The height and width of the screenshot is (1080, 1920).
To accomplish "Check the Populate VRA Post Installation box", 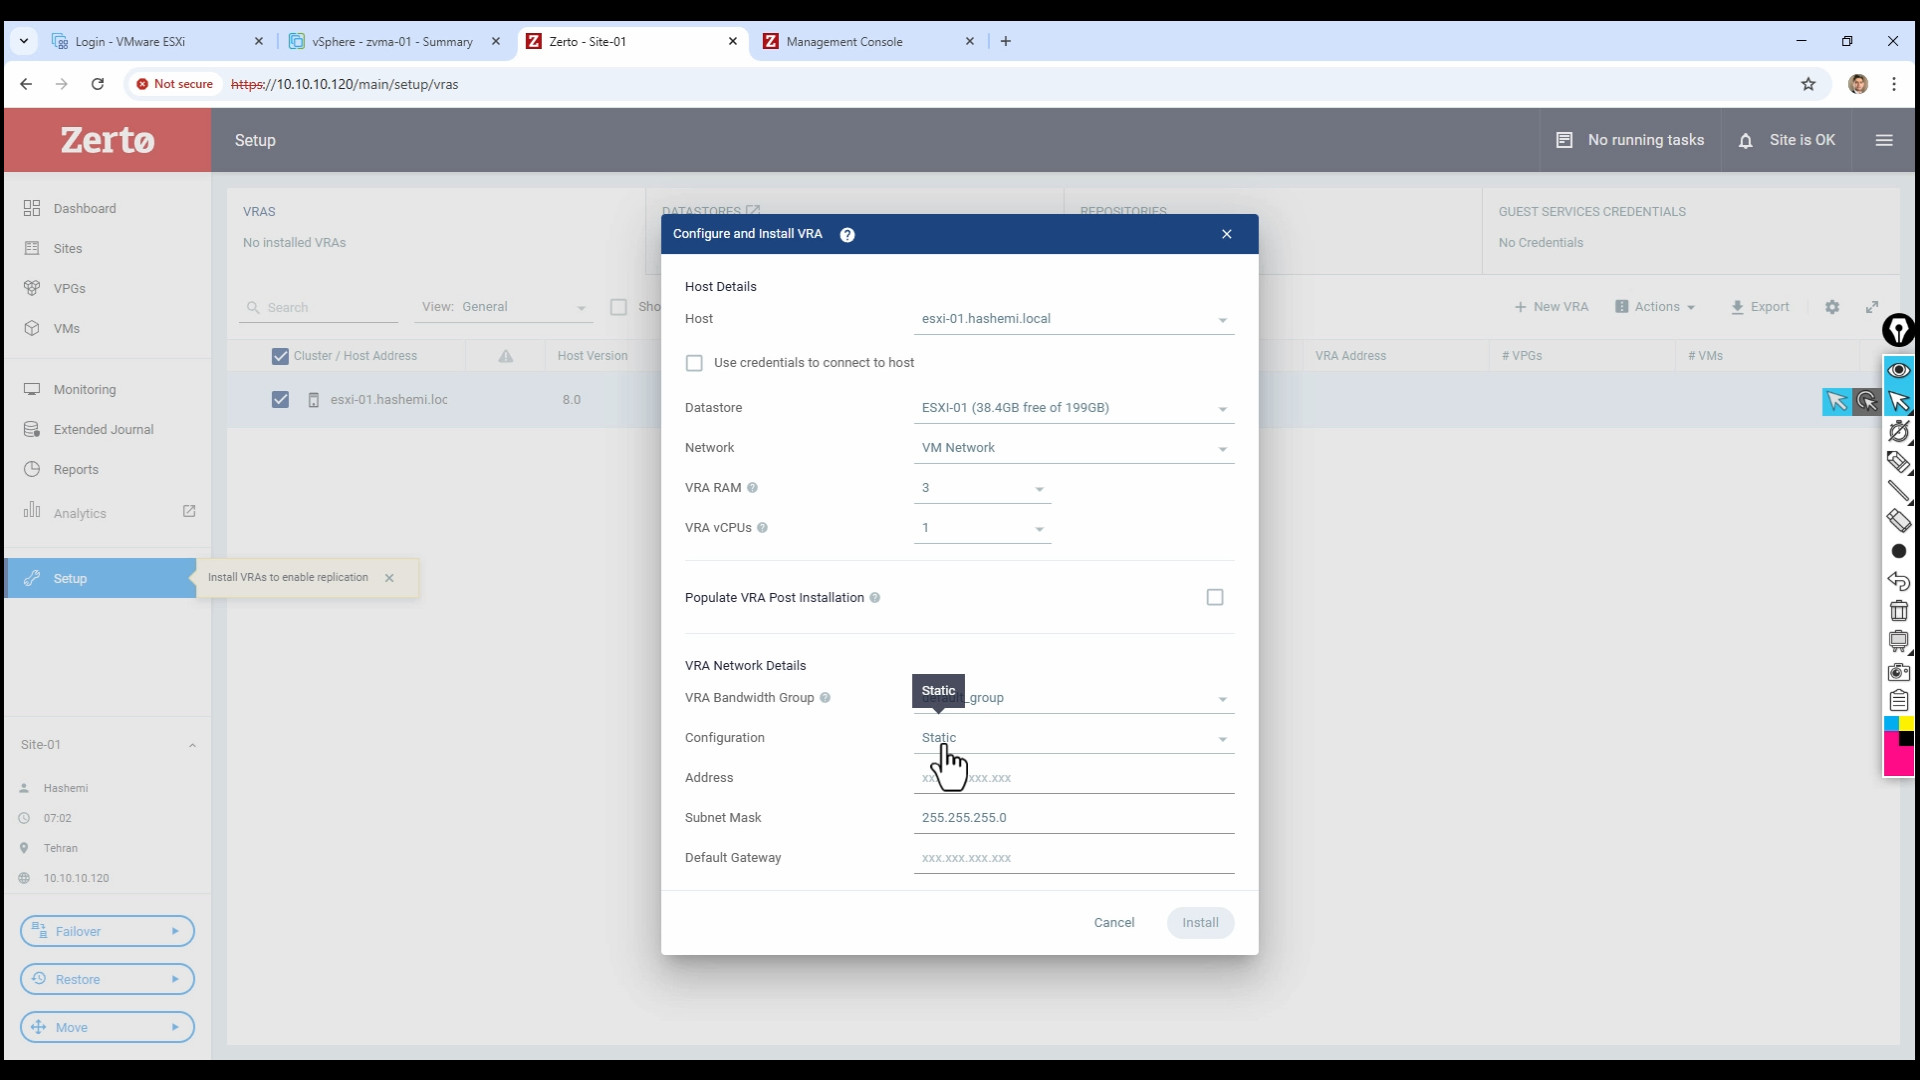I will 1215,597.
